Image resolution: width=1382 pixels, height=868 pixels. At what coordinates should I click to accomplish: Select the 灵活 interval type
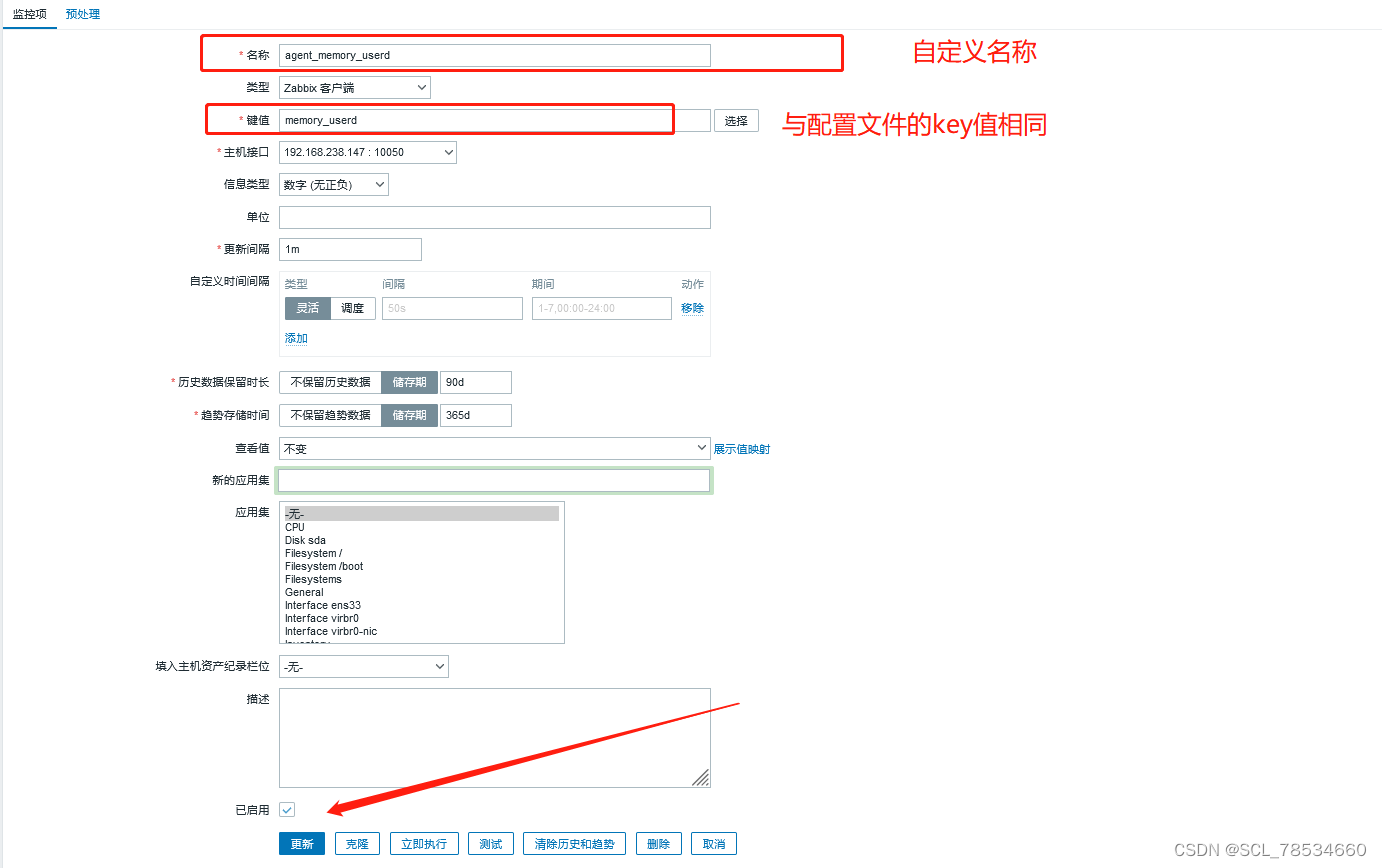(x=308, y=308)
